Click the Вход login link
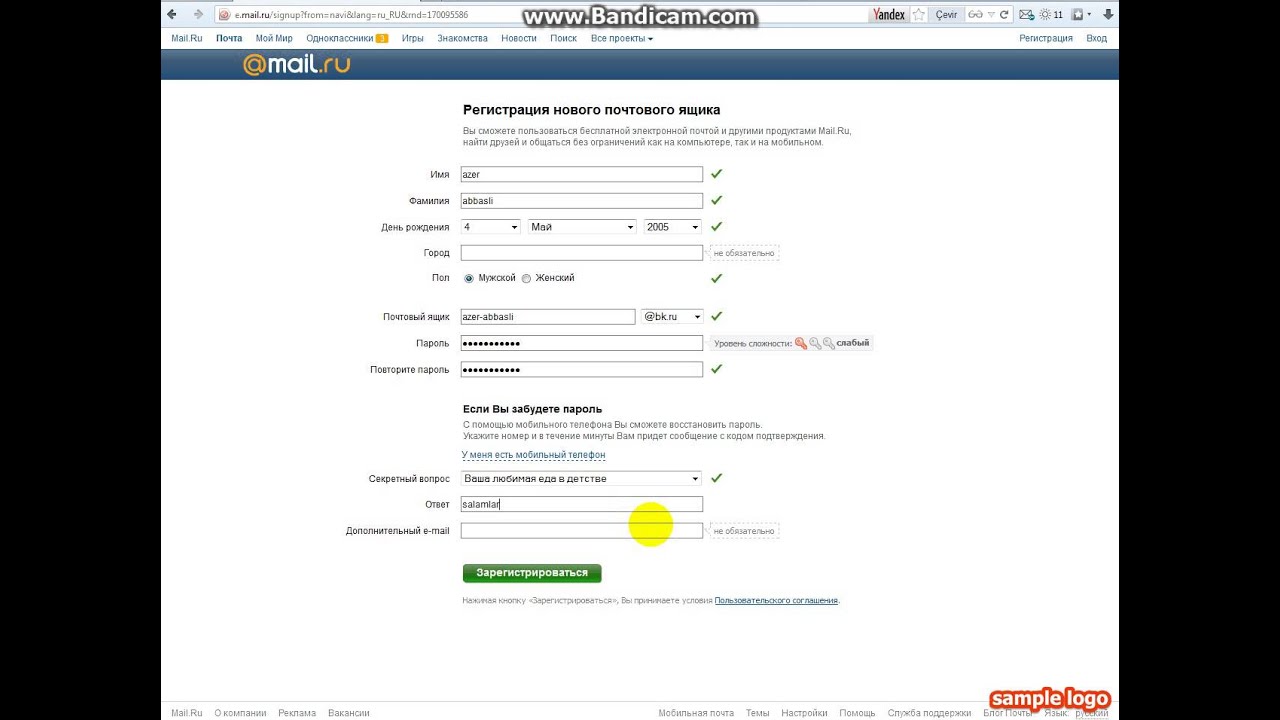The width and height of the screenshot is (1280, 720). point(1096,38)
